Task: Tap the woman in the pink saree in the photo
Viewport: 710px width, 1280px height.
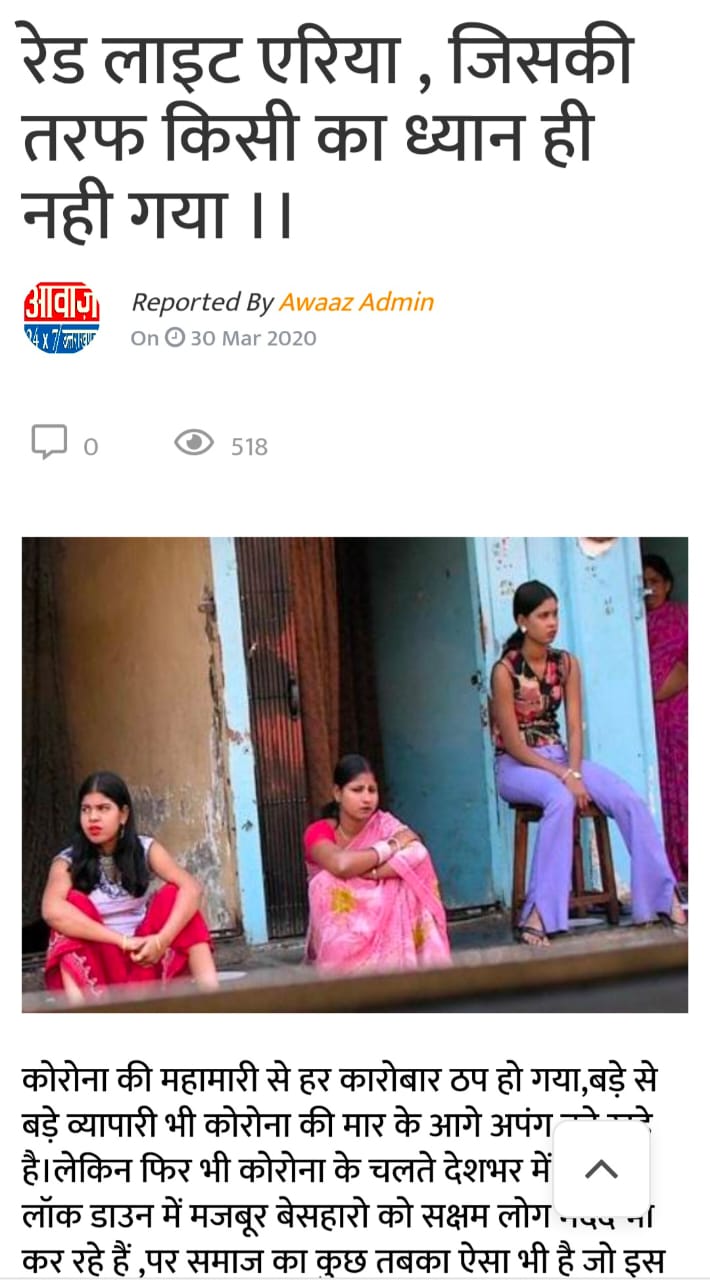Action: point(375,865)
